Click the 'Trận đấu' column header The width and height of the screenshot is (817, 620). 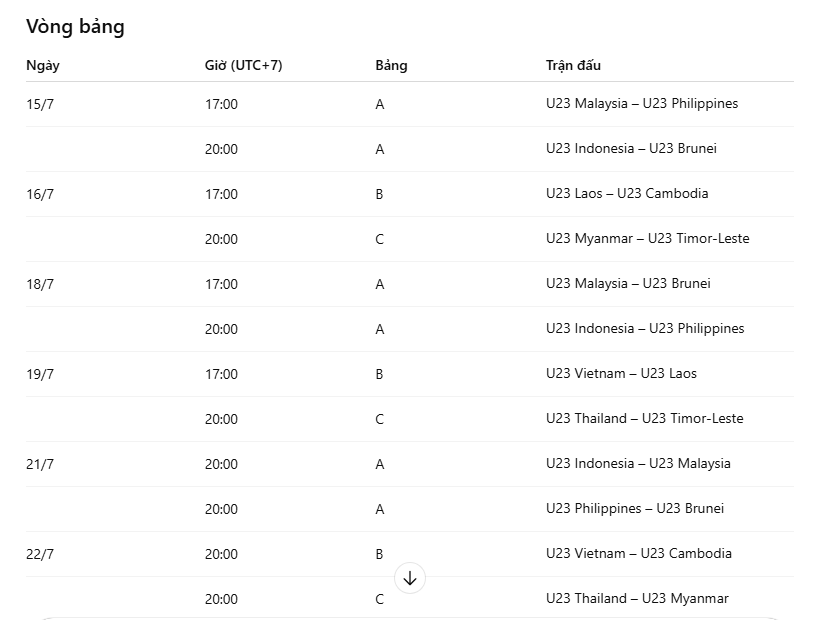pos(573,66)
